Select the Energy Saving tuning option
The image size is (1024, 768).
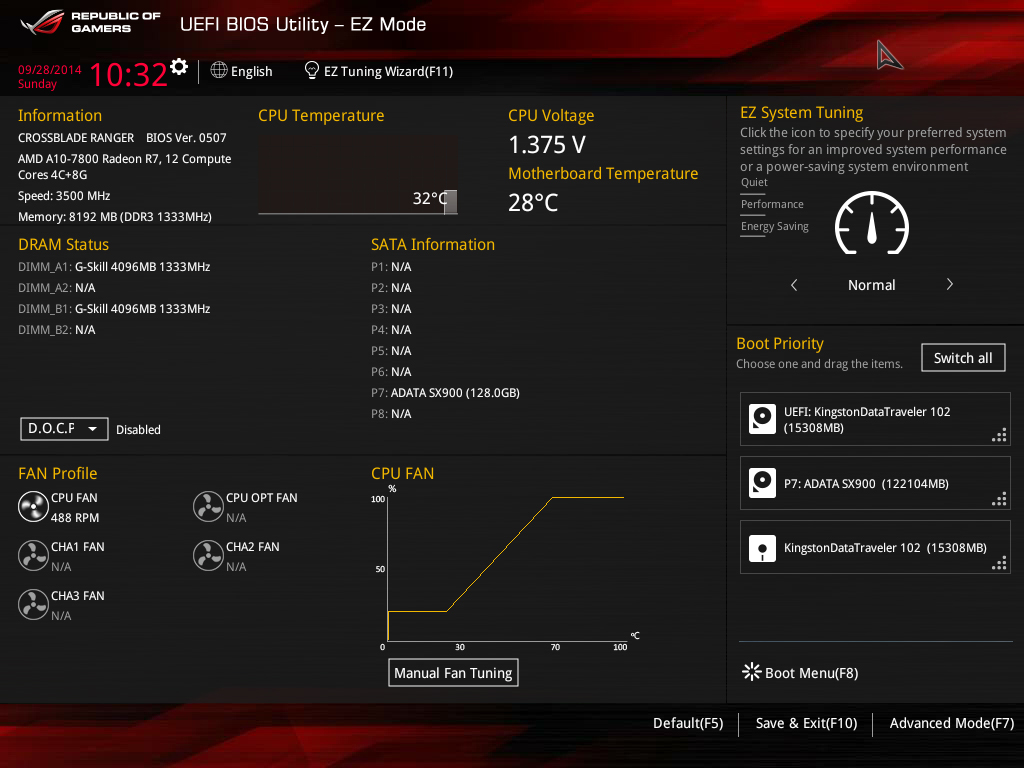pos(775,227)
